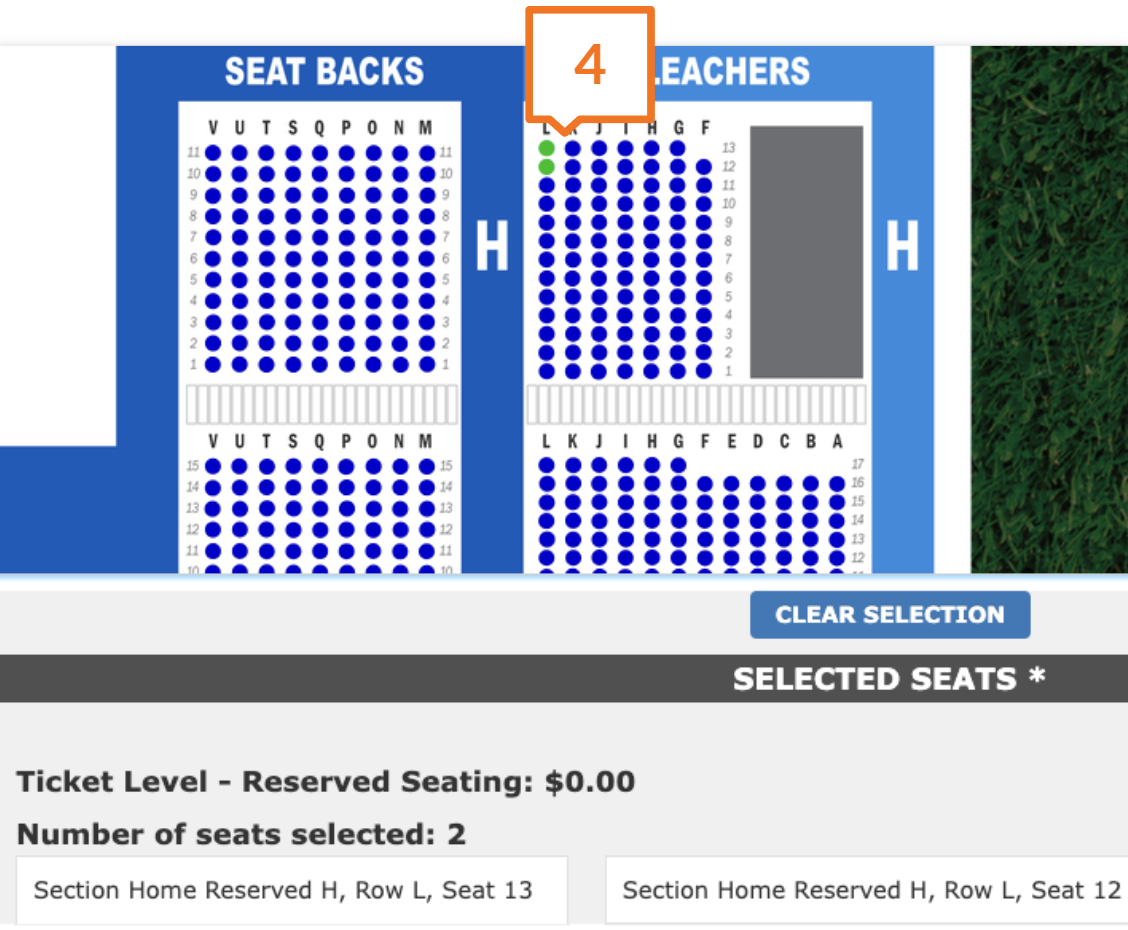Pick seat E14 in lower Bleachers block
1128x930 pixels.
coord(731,521)
